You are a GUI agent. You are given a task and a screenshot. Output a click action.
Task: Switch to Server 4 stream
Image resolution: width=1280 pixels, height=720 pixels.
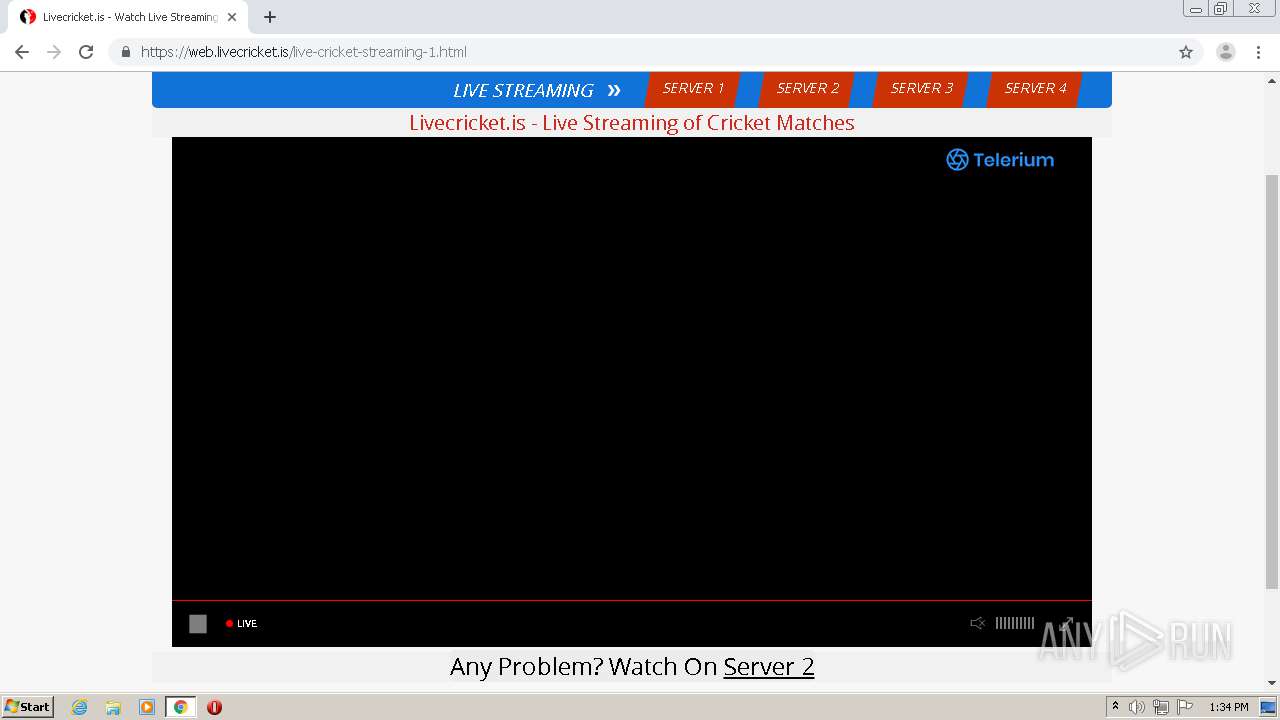tap(1035, 89)
